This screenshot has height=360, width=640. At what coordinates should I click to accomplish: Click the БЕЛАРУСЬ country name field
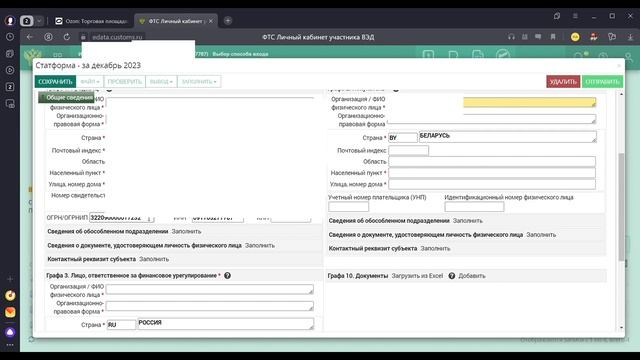(508, 137)
